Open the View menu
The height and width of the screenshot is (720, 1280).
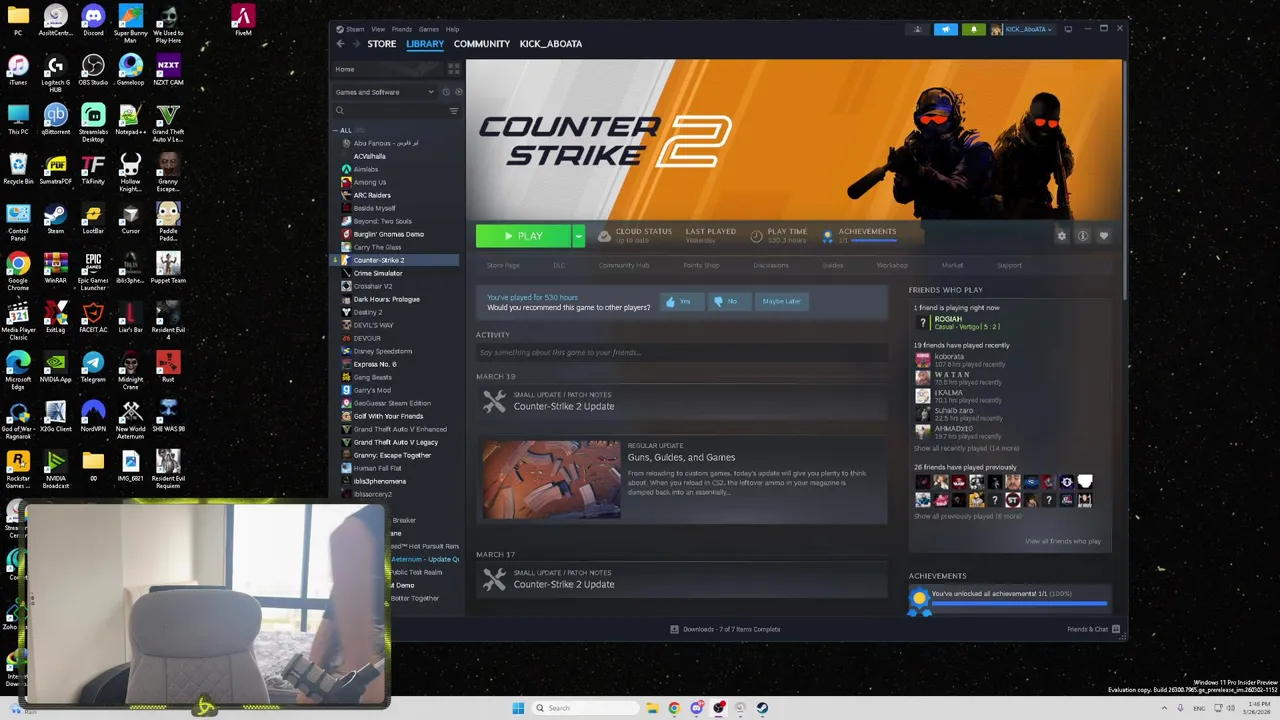click(378, 29)
